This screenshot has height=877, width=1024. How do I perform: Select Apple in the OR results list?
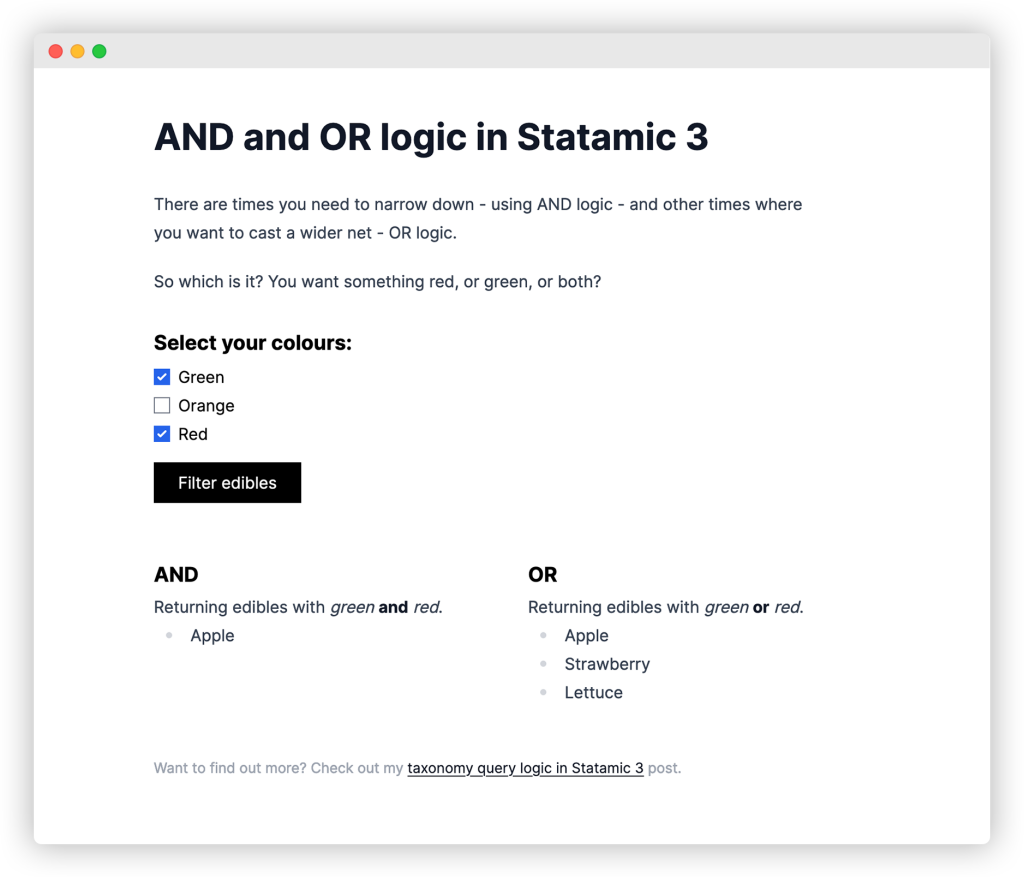(586, 636)
